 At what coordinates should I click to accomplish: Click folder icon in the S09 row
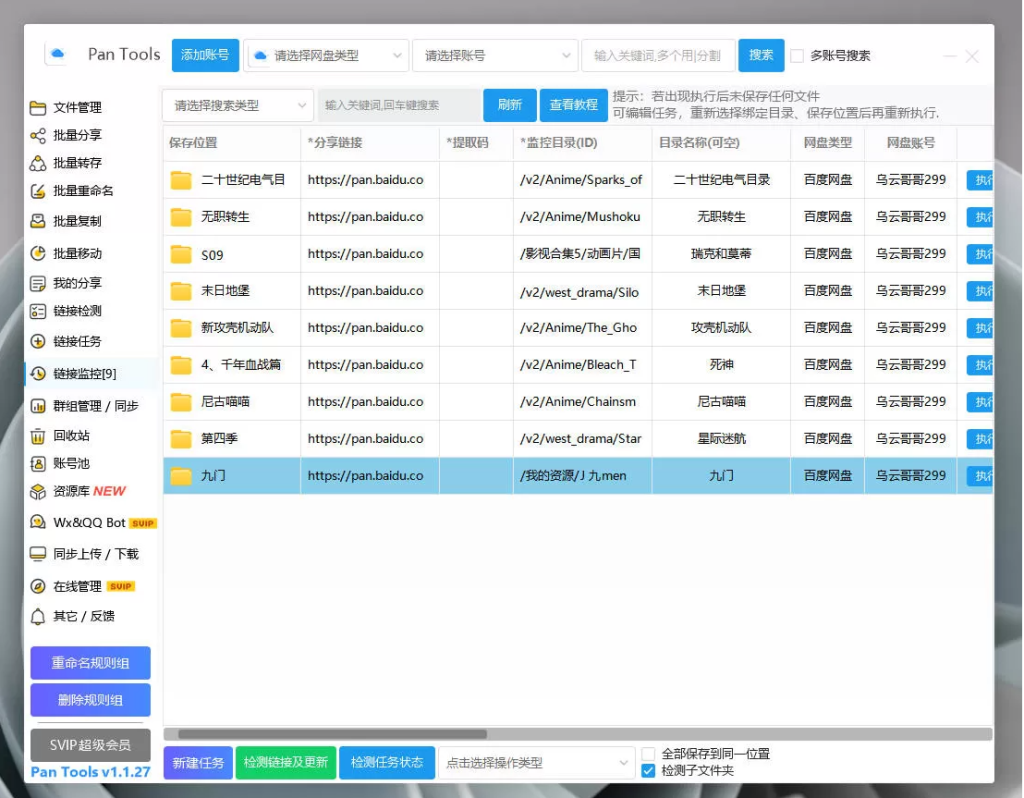(x=181, y=254)
